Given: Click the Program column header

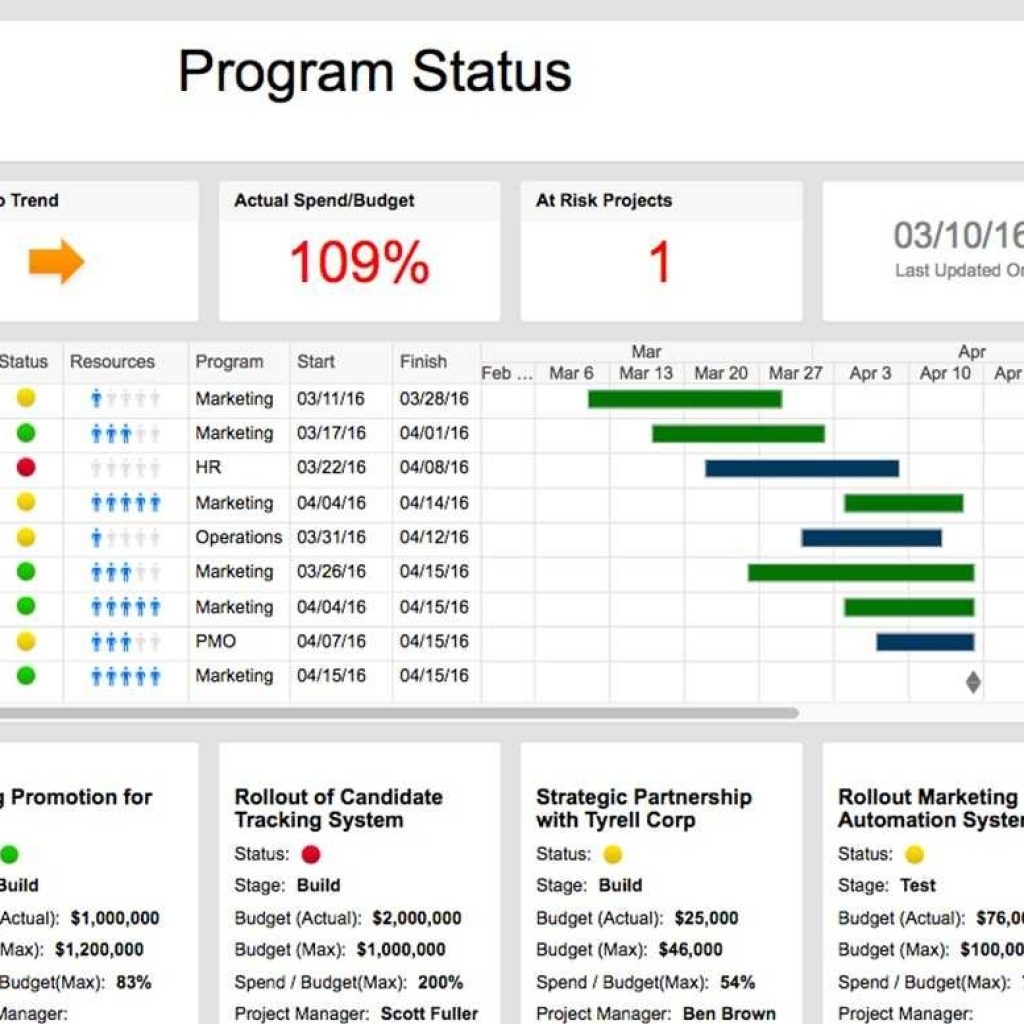Looking at the screenshot, I should click(x=229, y=362).
